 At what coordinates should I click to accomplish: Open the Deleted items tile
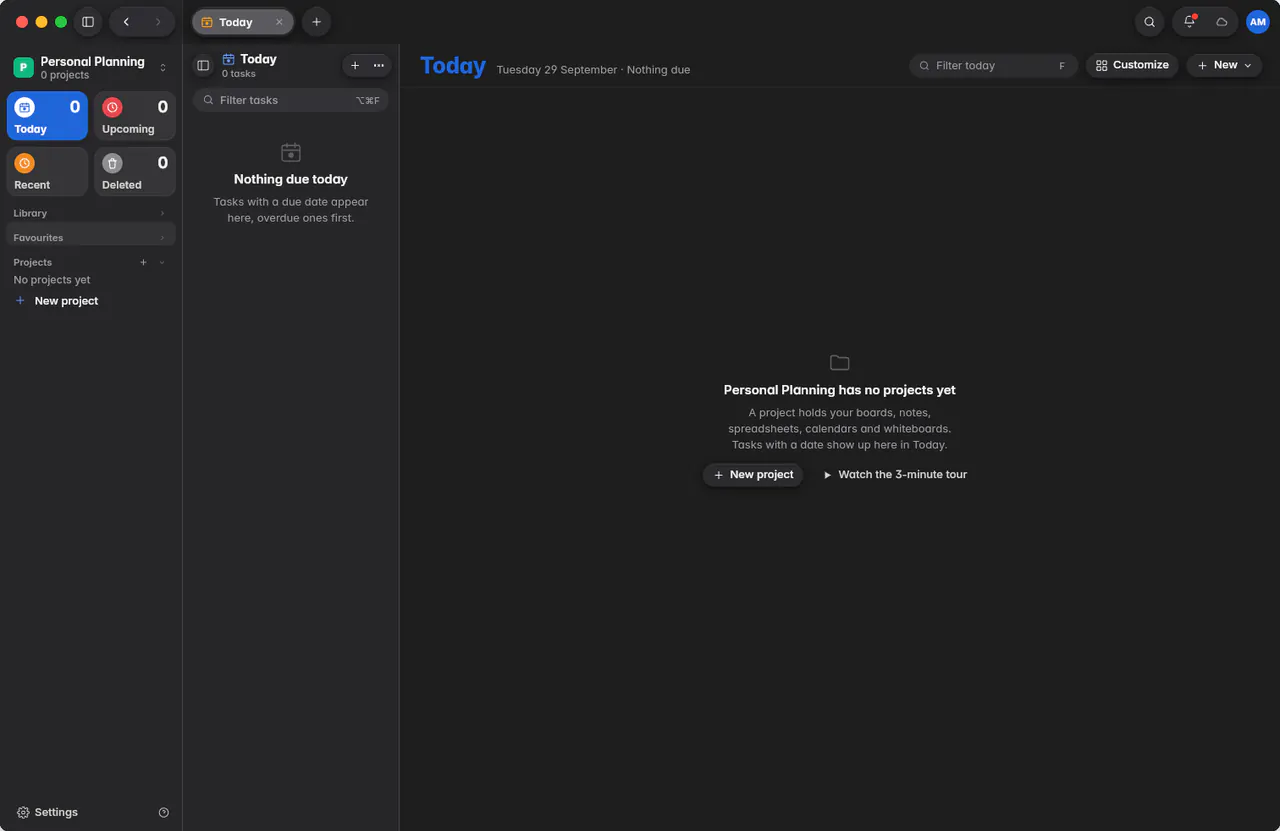135,172
